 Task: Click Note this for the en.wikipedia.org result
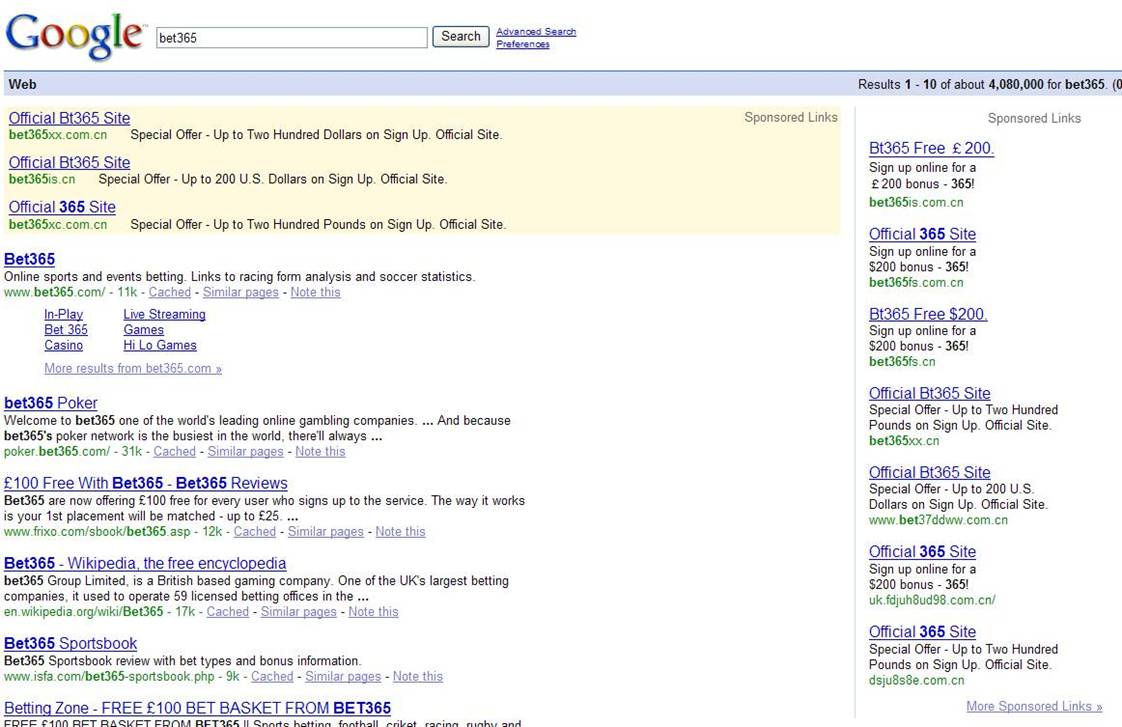point(374,612)
